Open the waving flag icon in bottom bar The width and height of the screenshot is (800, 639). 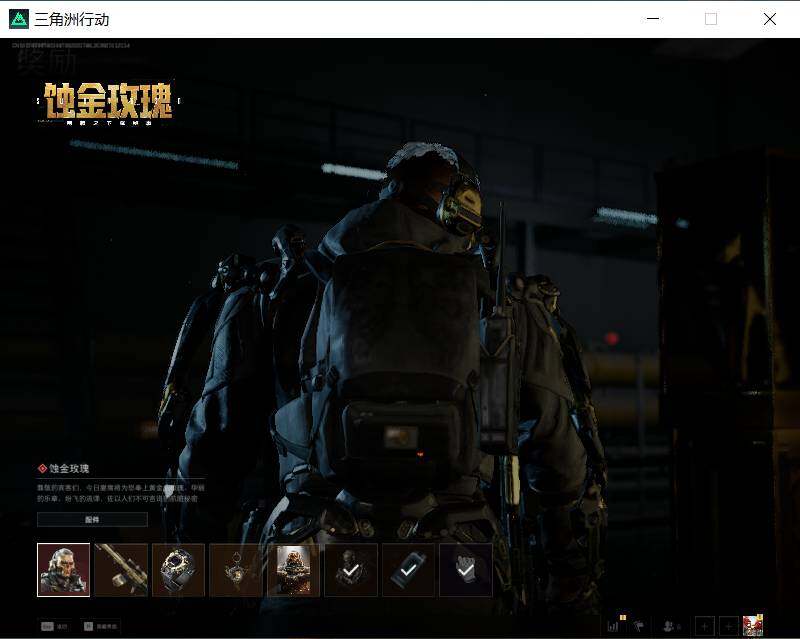pyautogui.click(x=639, y=626)
